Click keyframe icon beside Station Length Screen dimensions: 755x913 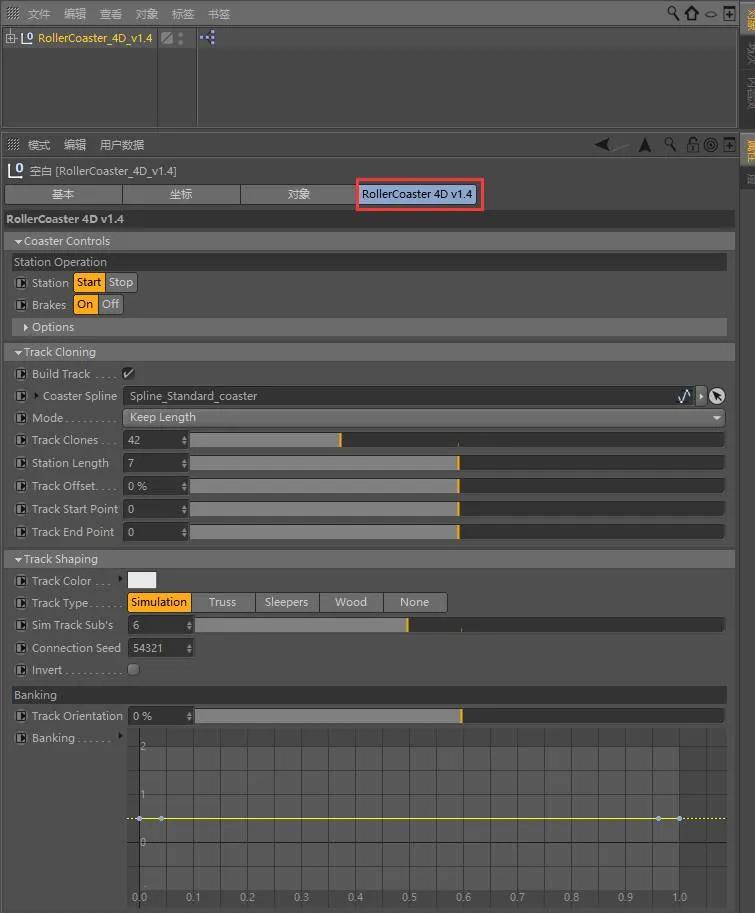pyautogui.click(x=21, y=463)
